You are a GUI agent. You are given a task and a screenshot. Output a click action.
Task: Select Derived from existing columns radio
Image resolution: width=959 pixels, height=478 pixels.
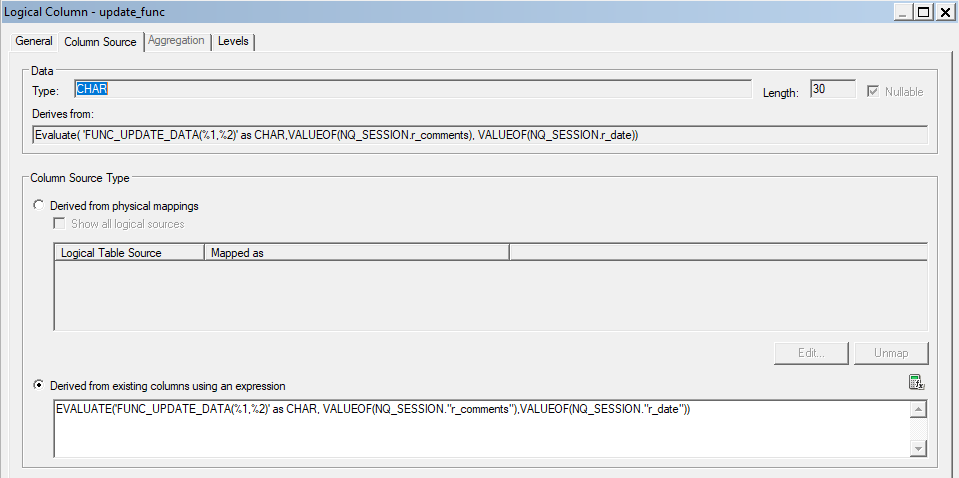coord(39,385)
